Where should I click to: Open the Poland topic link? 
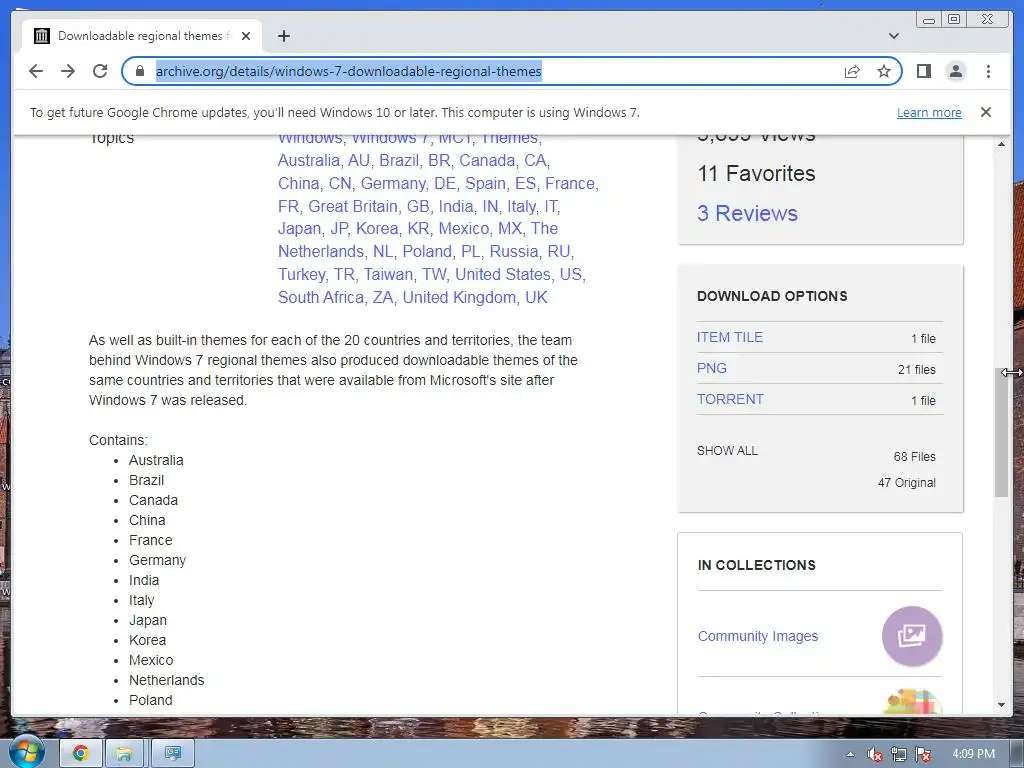[x=427, y=251]
